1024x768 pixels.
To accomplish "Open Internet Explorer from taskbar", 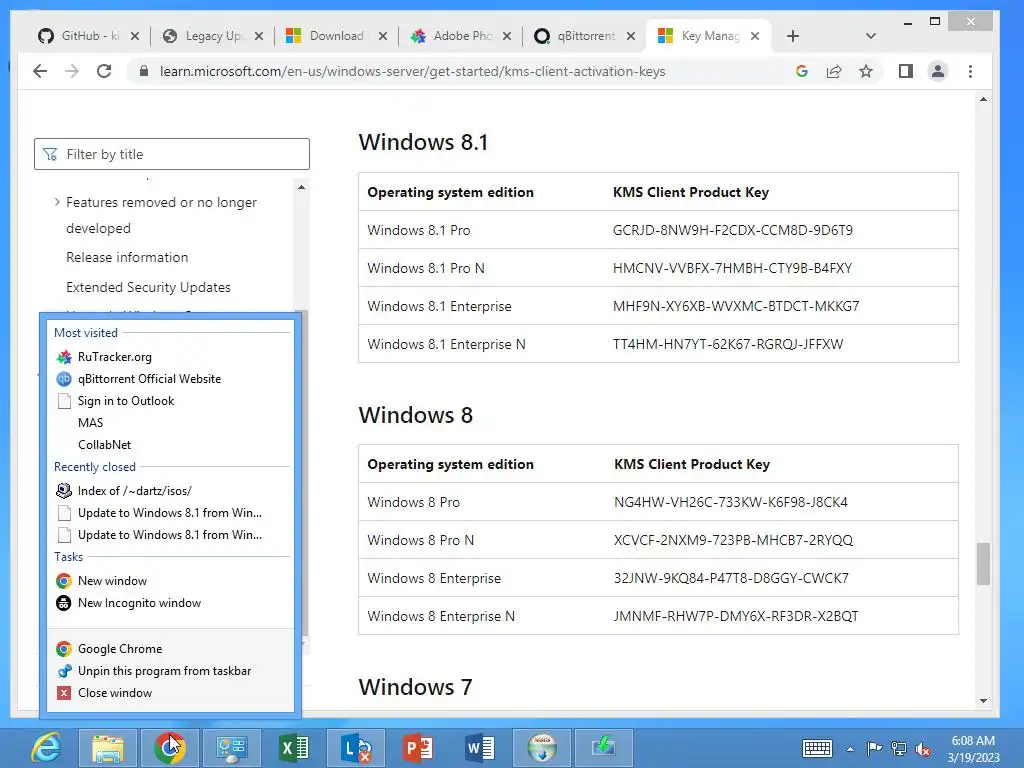I will (x=46, y=748).
